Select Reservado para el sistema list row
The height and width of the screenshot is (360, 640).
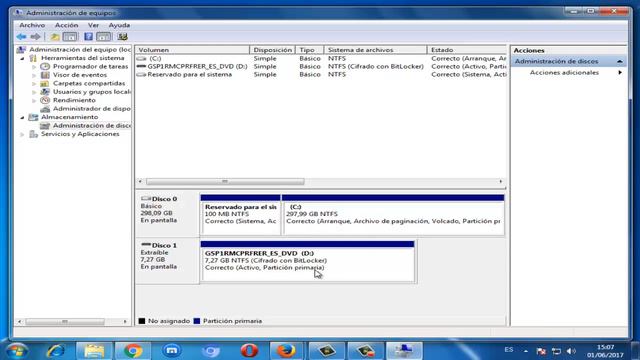tap(321, 75)
